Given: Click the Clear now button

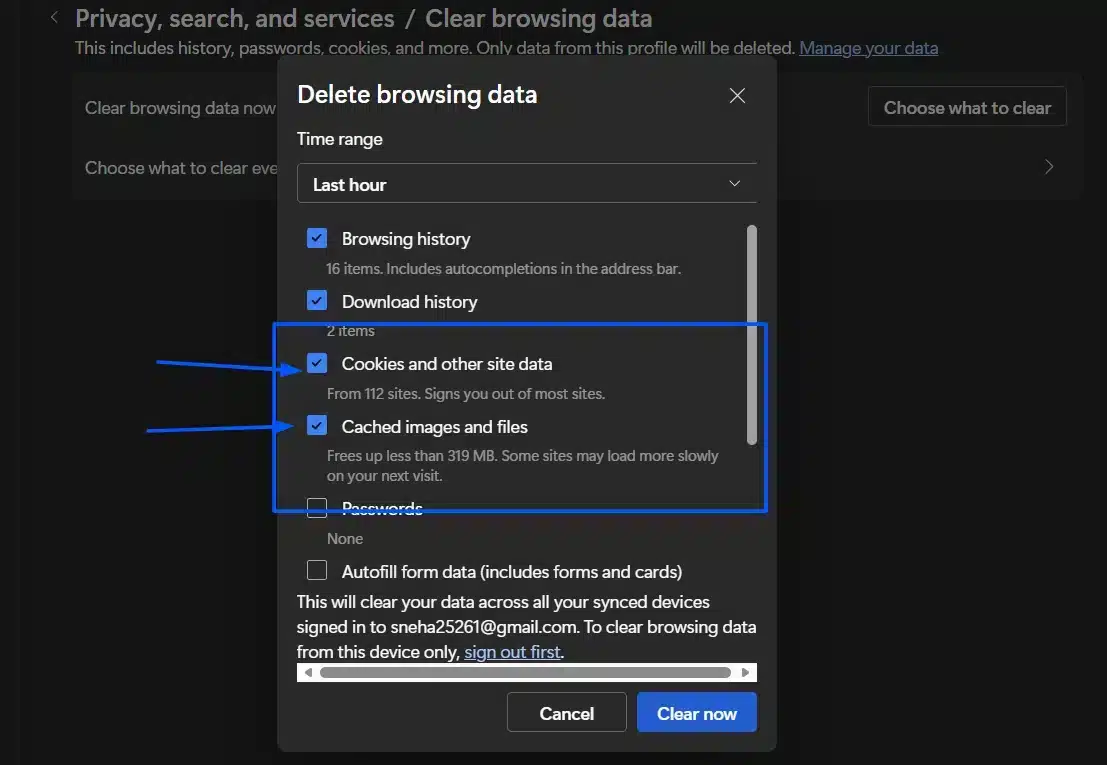Looking at the screenshot, I should 697,713.
